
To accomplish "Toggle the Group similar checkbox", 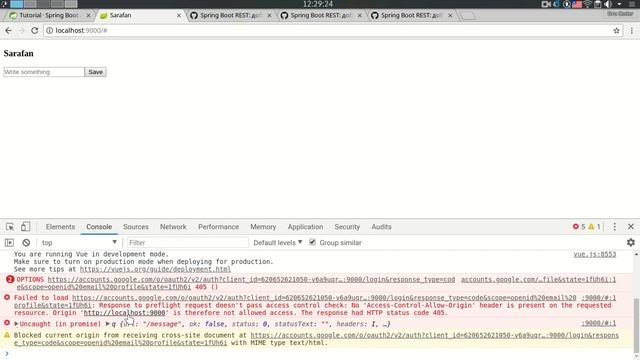I will click(x=312, y=242).
